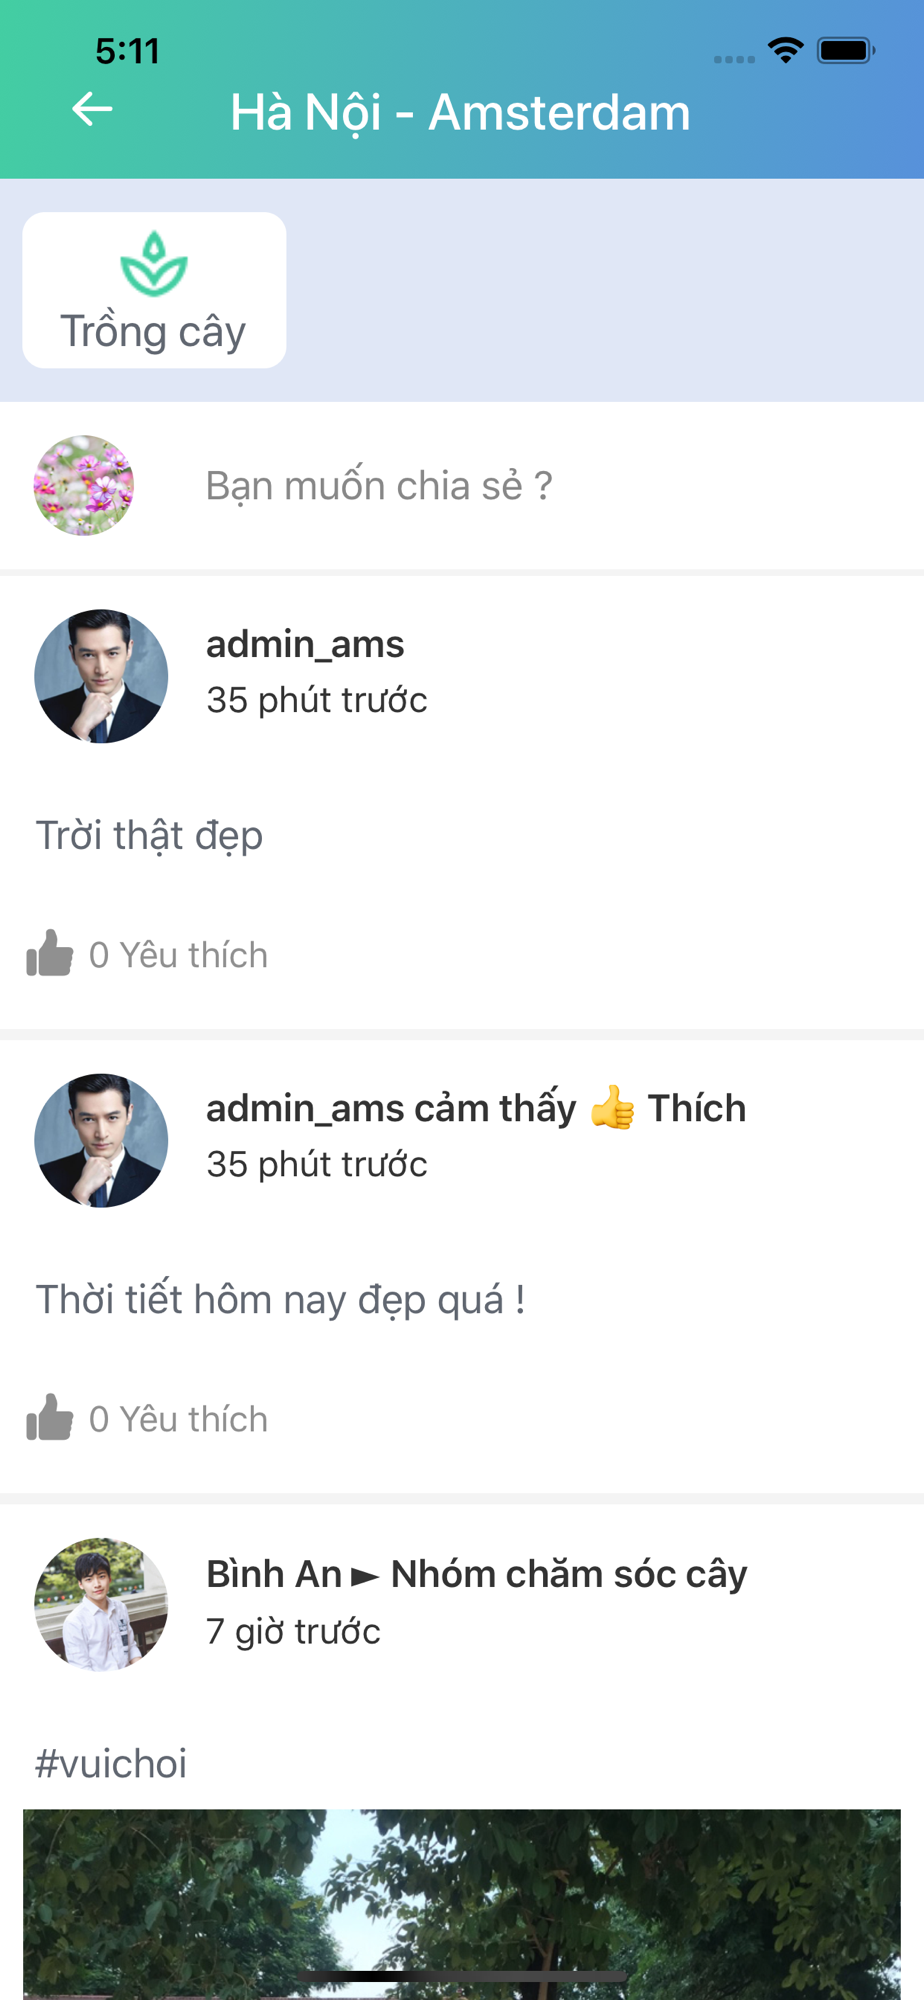The height and width of the screenshot is (2000, 924).
Task: Open your flower profile avatar
Action: 84,485
